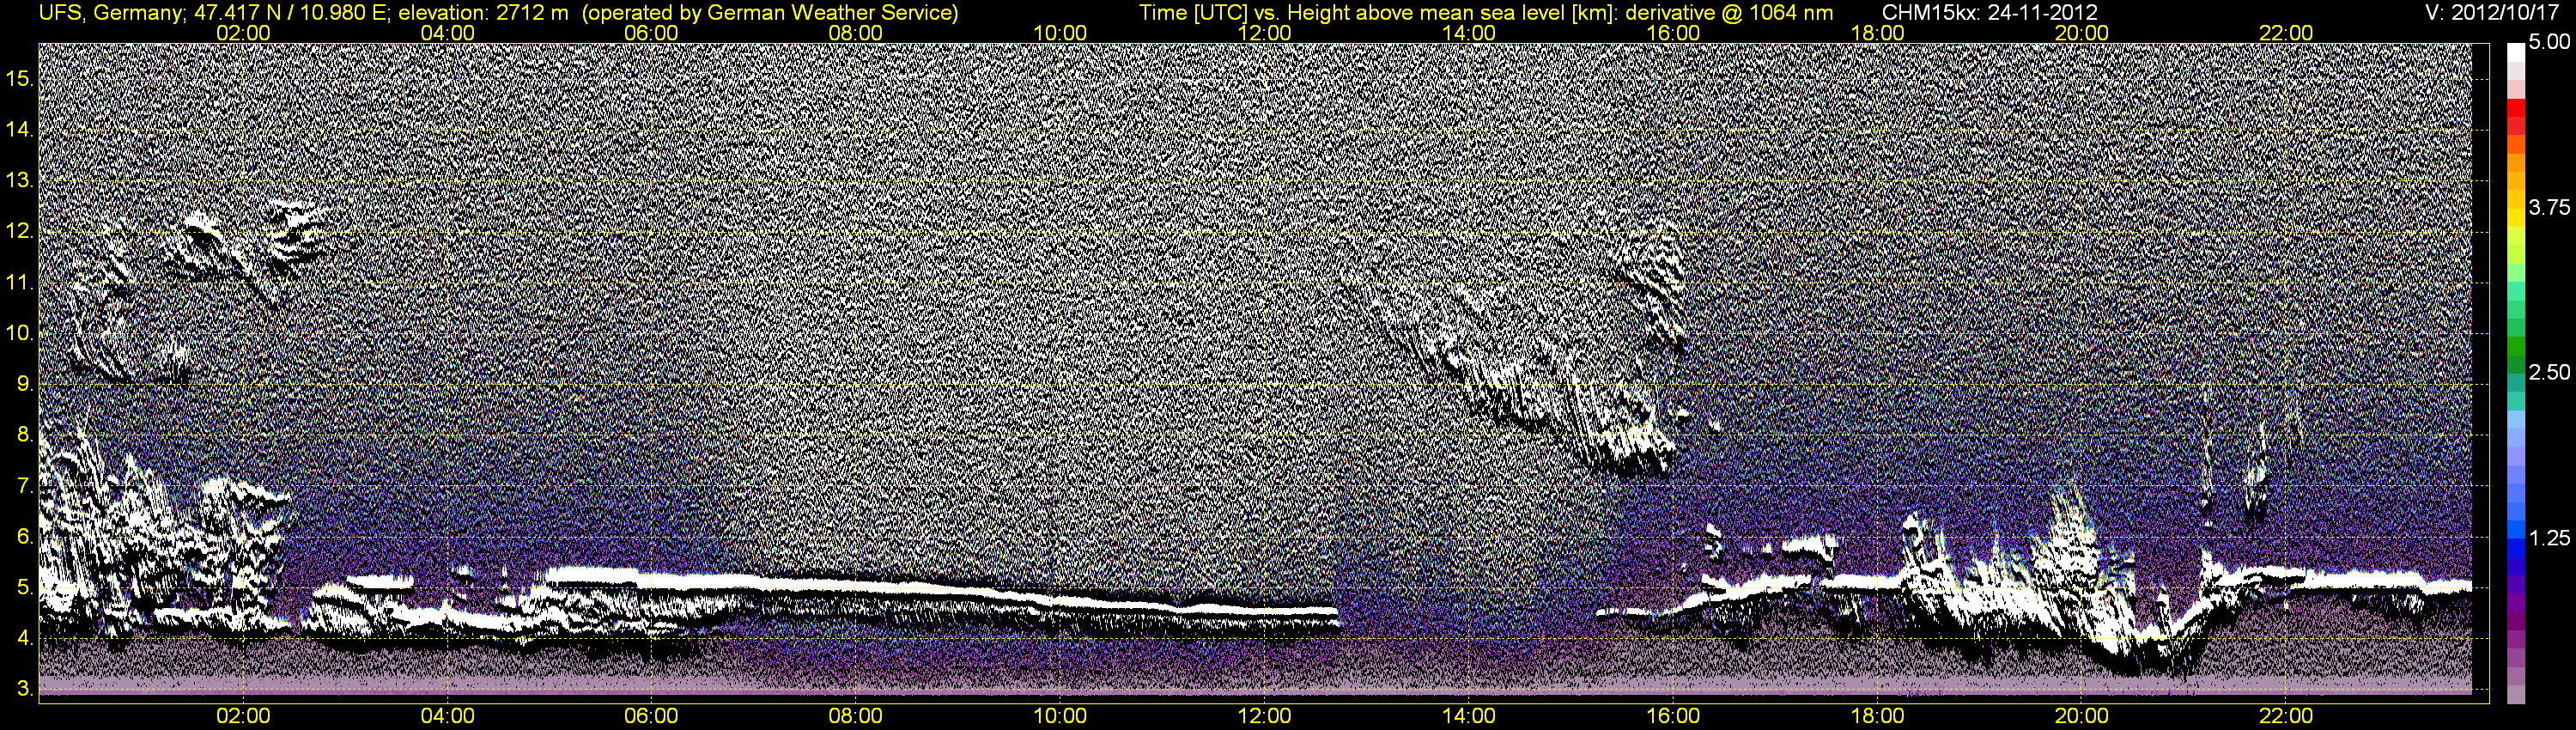2576x730 pixels.
Task: Click the 4 km height axis label
Action: pyautogui.click(x=25, y=638)
